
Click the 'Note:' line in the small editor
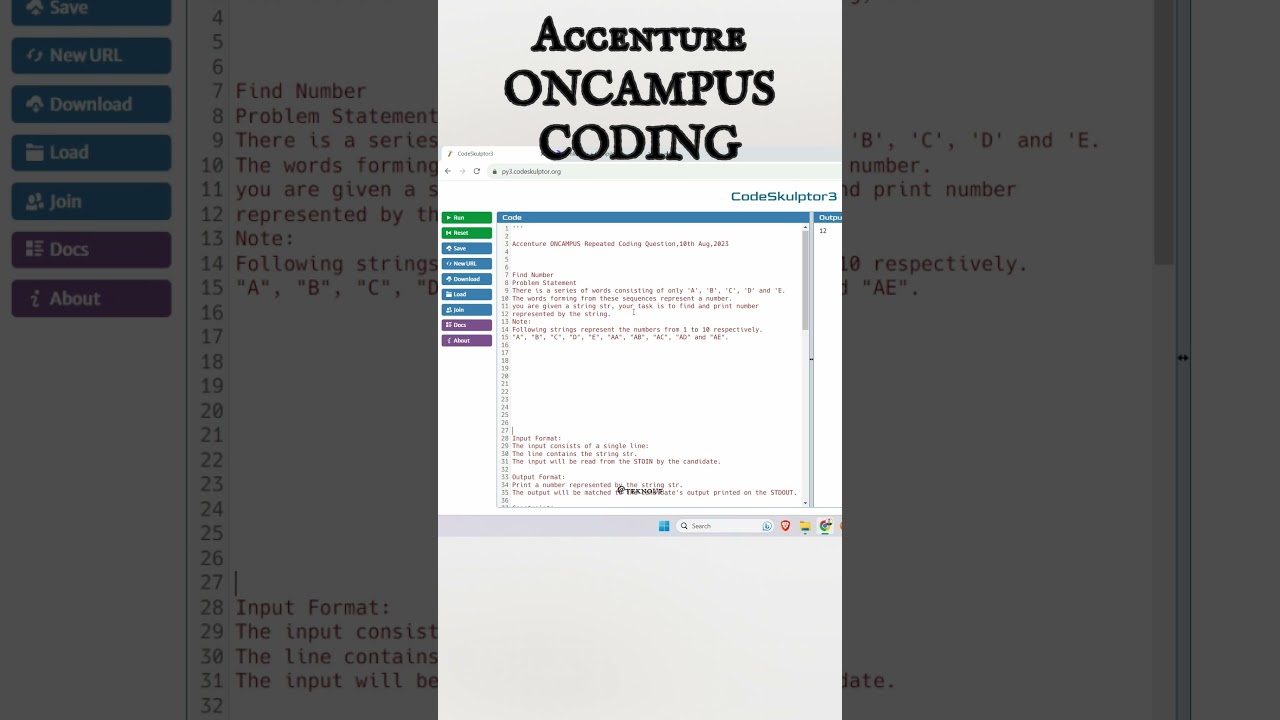tap(522, 322)
